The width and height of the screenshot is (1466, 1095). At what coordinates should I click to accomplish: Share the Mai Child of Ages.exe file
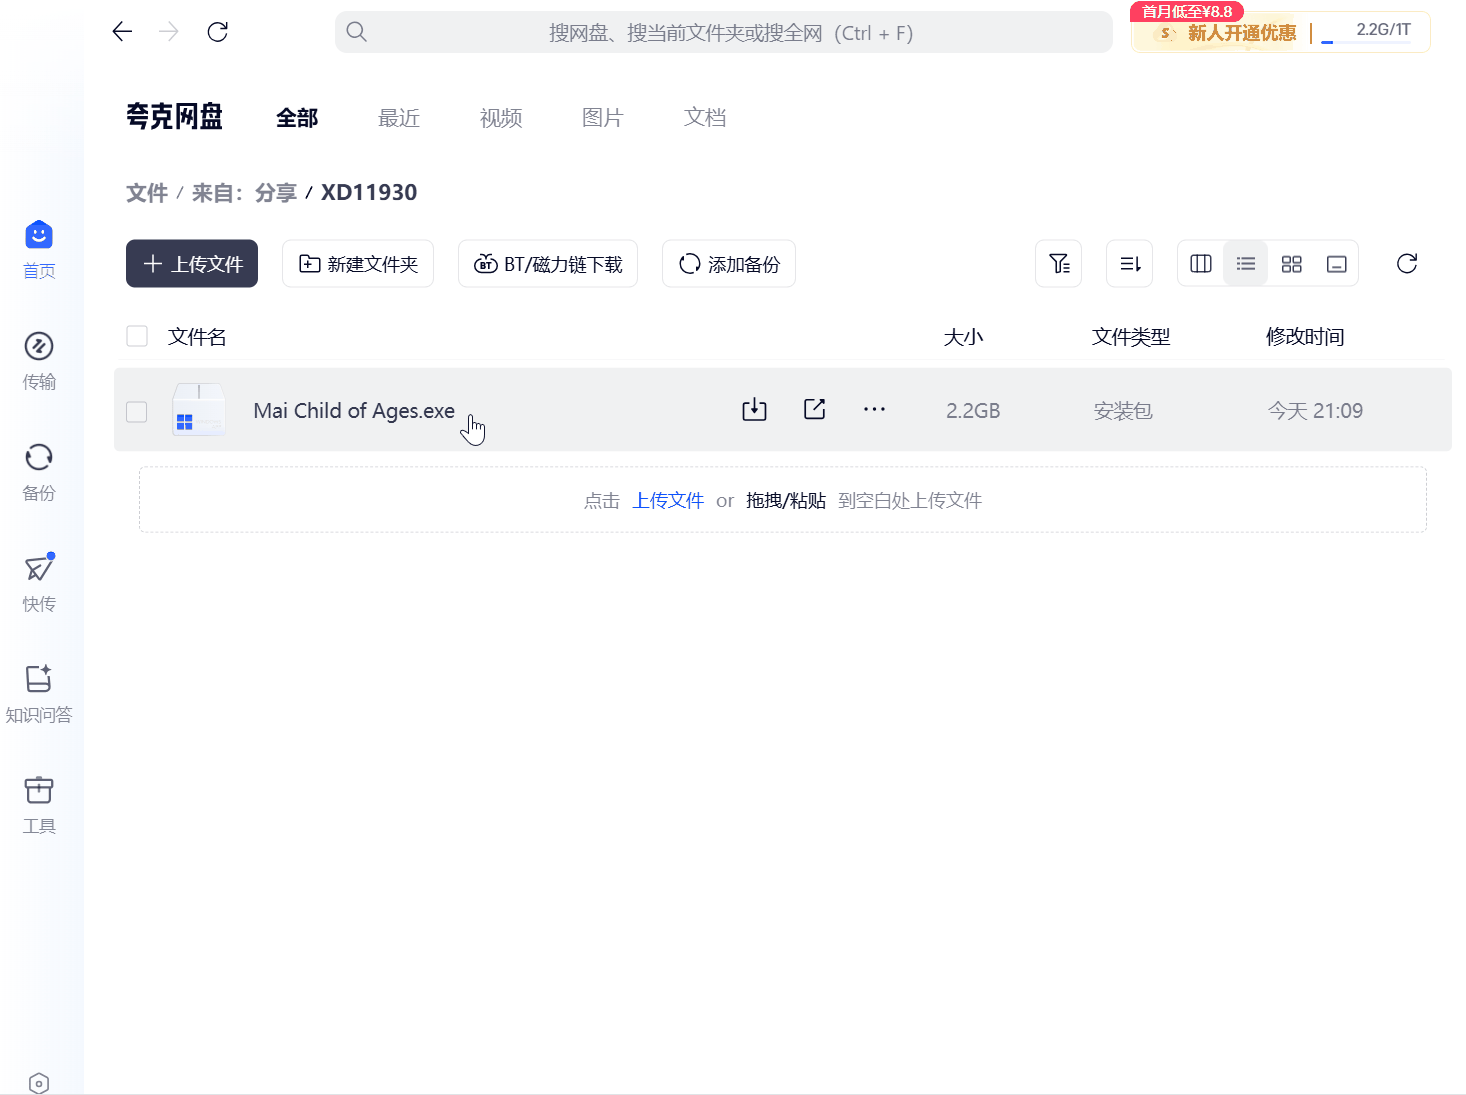point(814,409)
